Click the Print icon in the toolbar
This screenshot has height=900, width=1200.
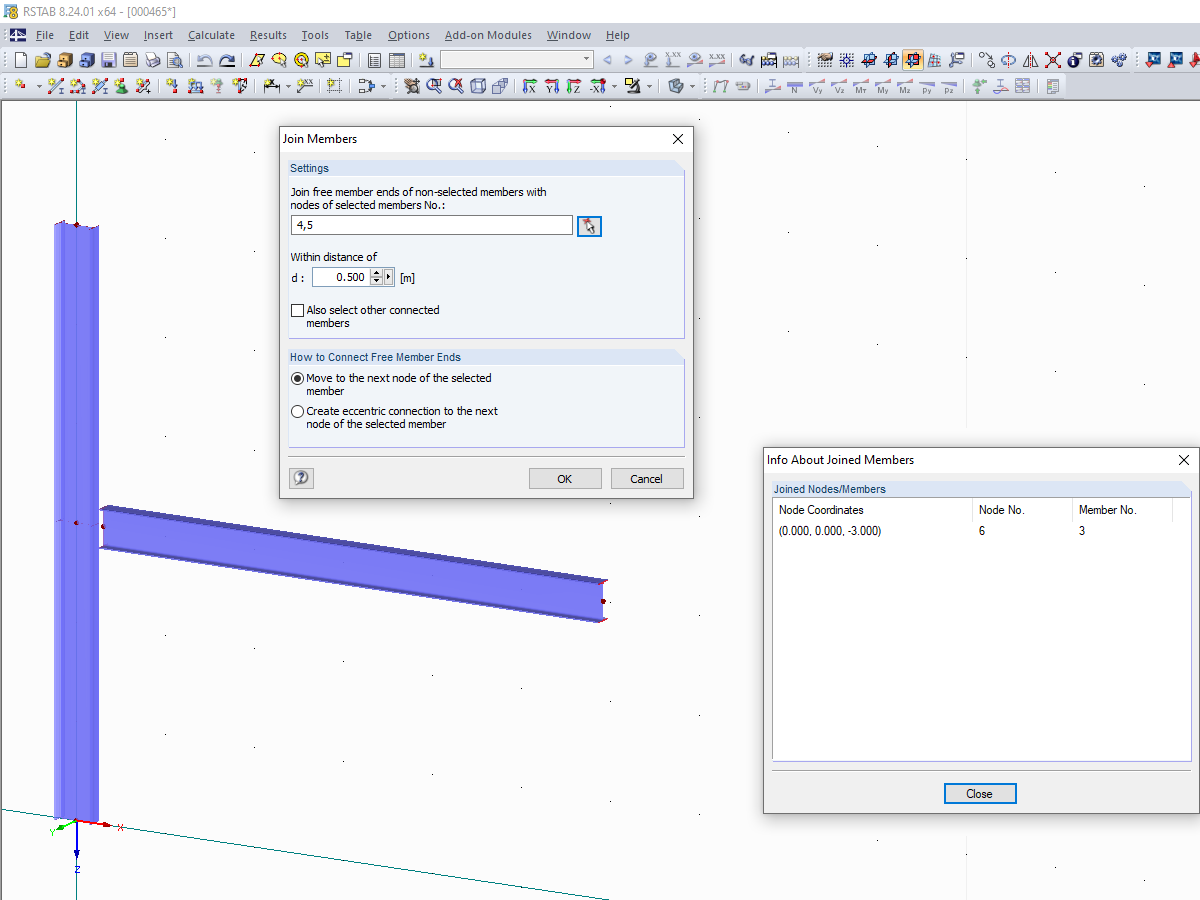tap(153, 60)
